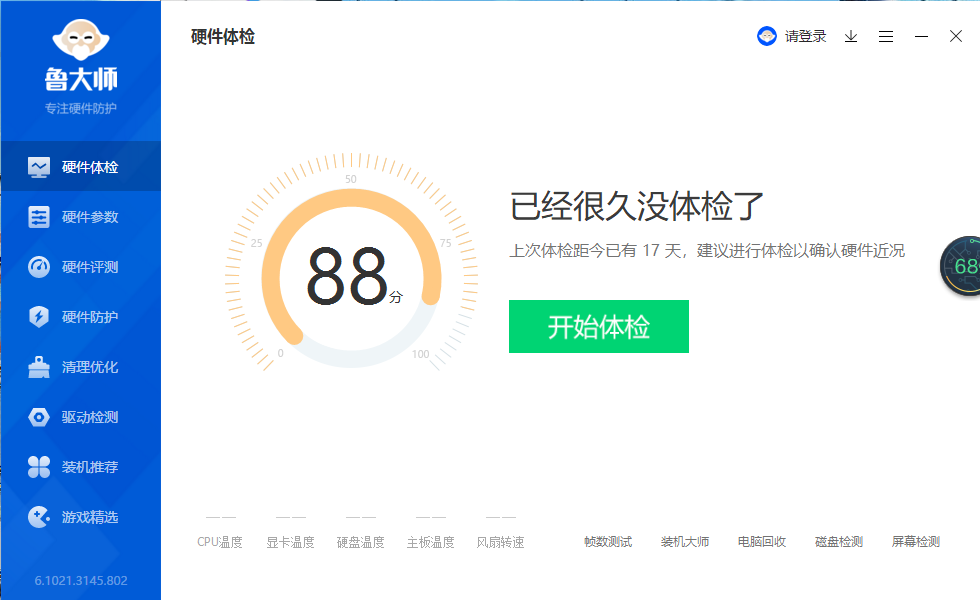The width and height of the screenshot is (980, 600).
Task: Run the 帧数测试 frame rate test
Action: (x=611, y=541)
